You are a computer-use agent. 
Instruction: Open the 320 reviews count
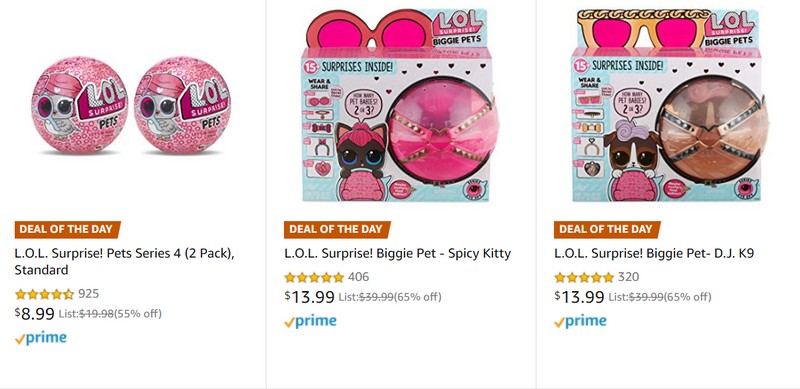click(629, 277)
